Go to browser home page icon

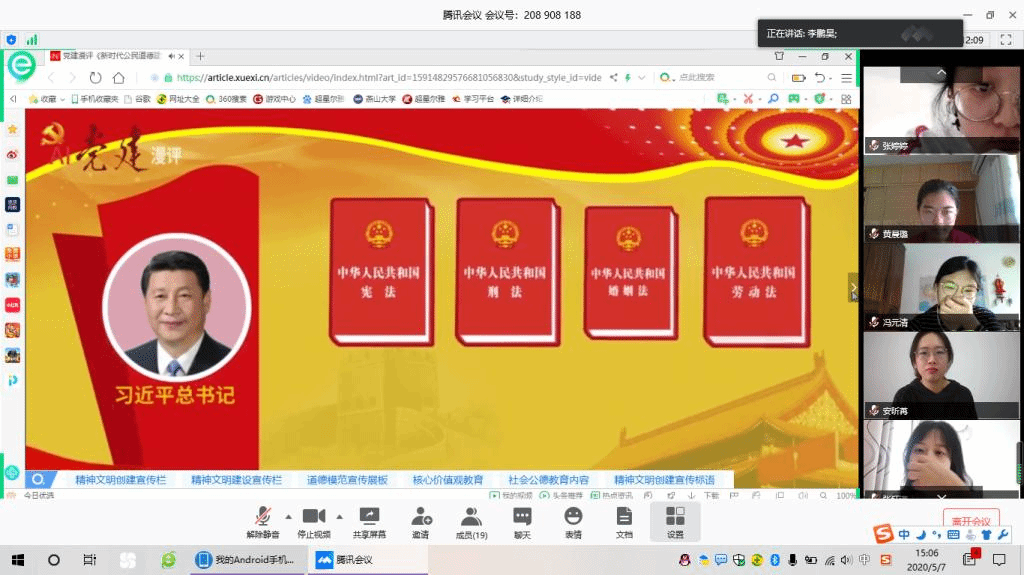pyautogui.click(x=119, y=78)
